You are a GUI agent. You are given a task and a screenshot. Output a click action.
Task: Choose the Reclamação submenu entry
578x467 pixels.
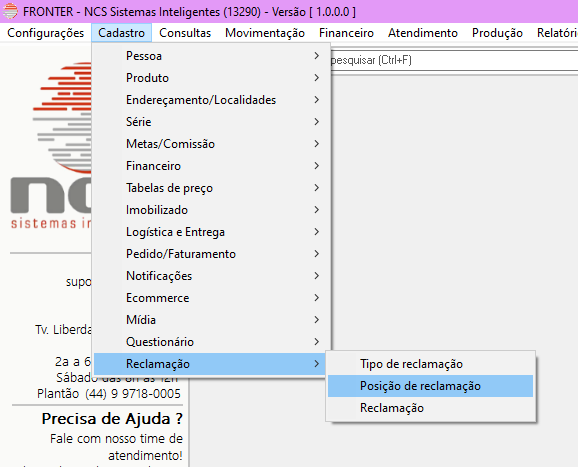431,408
